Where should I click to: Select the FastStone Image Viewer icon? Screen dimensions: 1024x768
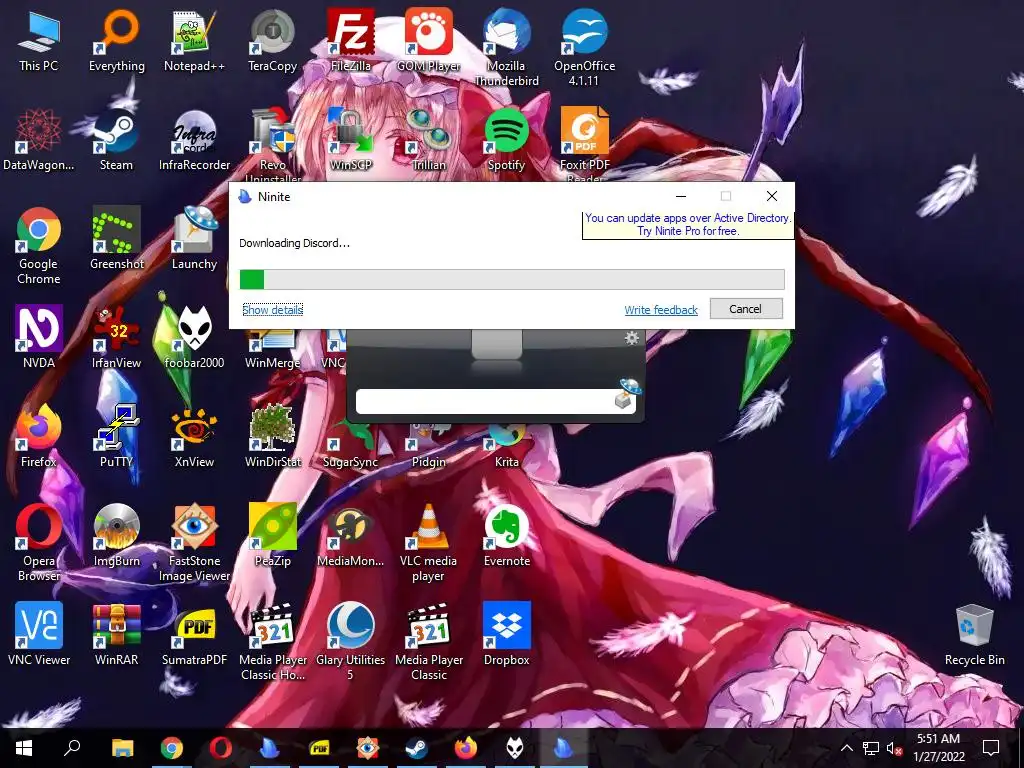click(195, 543)
